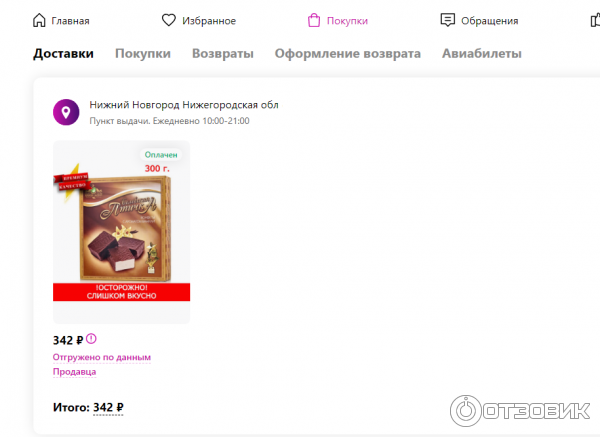Click the home icon next to Главная
Image resolution: width=600 pixels, height=437 pixels.
[x=39, y=20]
